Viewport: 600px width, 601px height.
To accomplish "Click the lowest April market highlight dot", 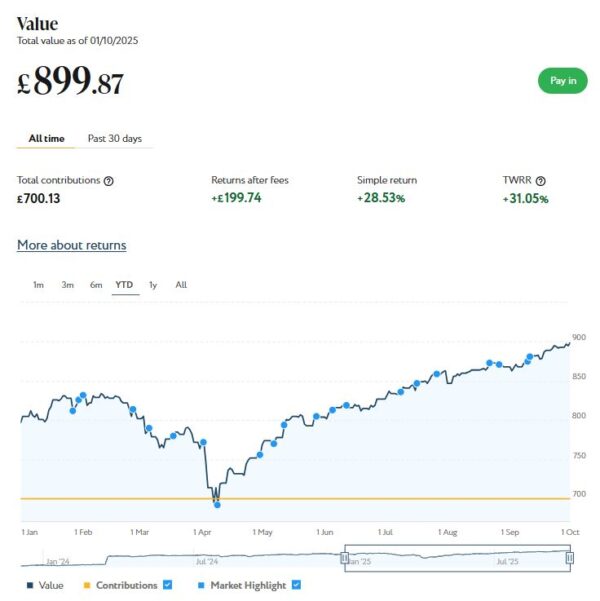I will point(217,505).
